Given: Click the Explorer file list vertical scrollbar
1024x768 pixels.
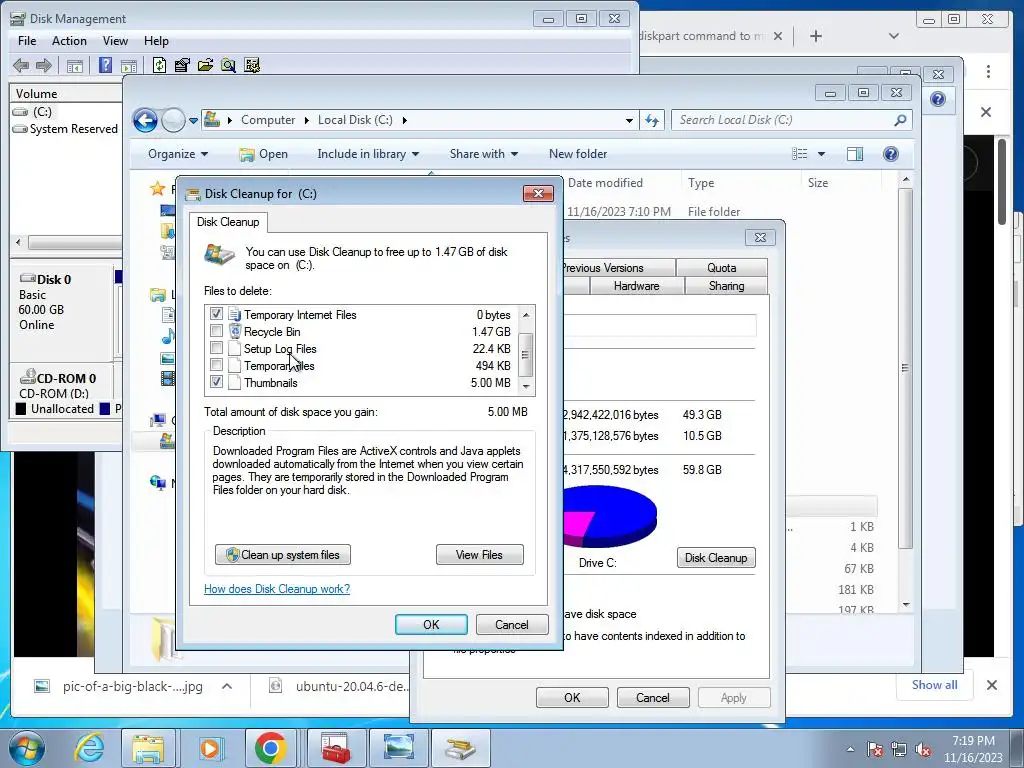Looking at the screenshot, I should (905, 369).
